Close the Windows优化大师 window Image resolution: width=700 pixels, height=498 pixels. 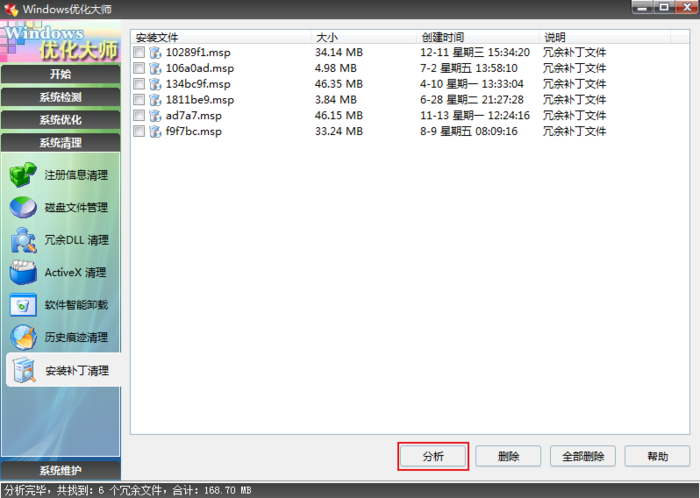pyautogui.click(x=686, y=7)
